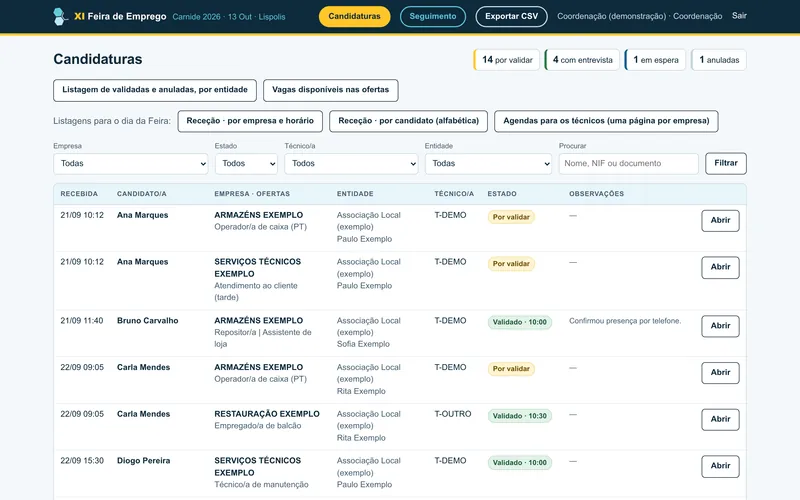This screenshot has width=800, height=500.
Task: Click the 21/09 11:40 received date
Action: [82, 321]
